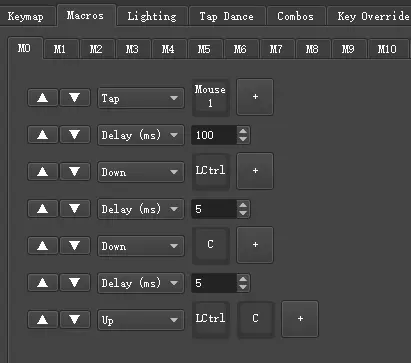Click the 100 delay input field
This screenshot has width=411, height=363.
[x=214, y=135]
